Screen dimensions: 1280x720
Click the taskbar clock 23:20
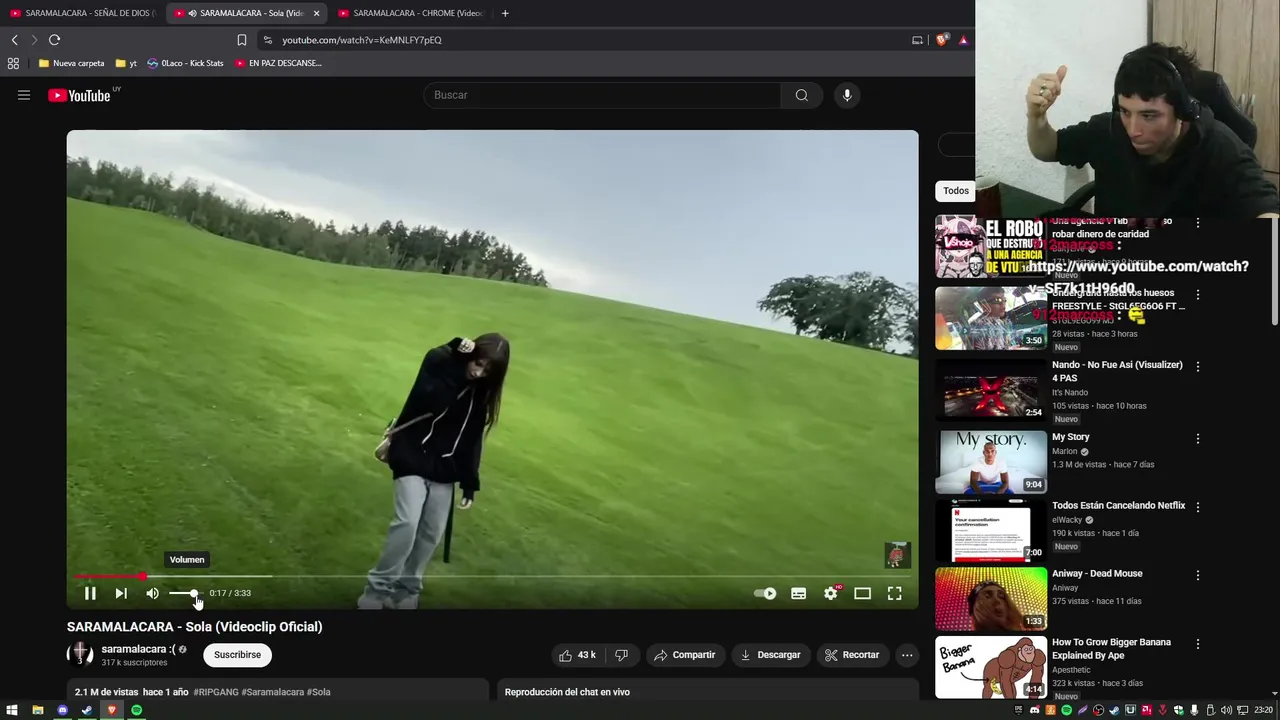[x=1263, y=710]
